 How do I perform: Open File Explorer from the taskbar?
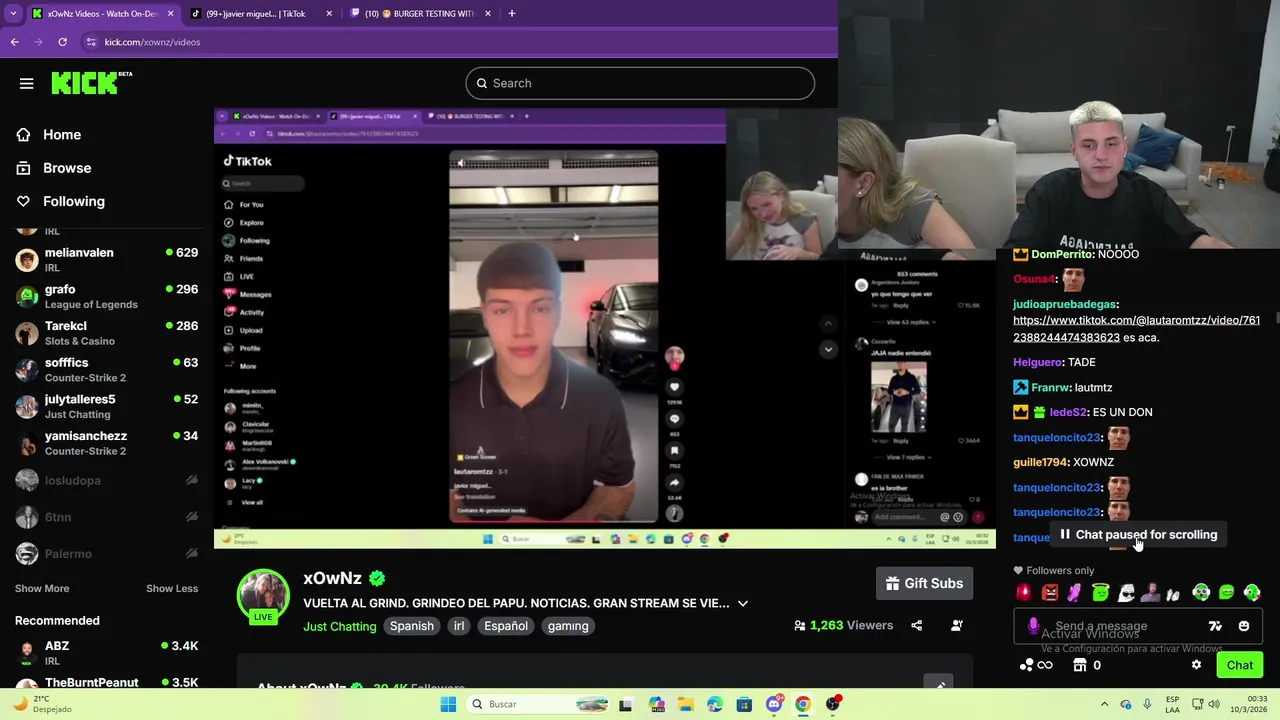click(x=685, y=704)
